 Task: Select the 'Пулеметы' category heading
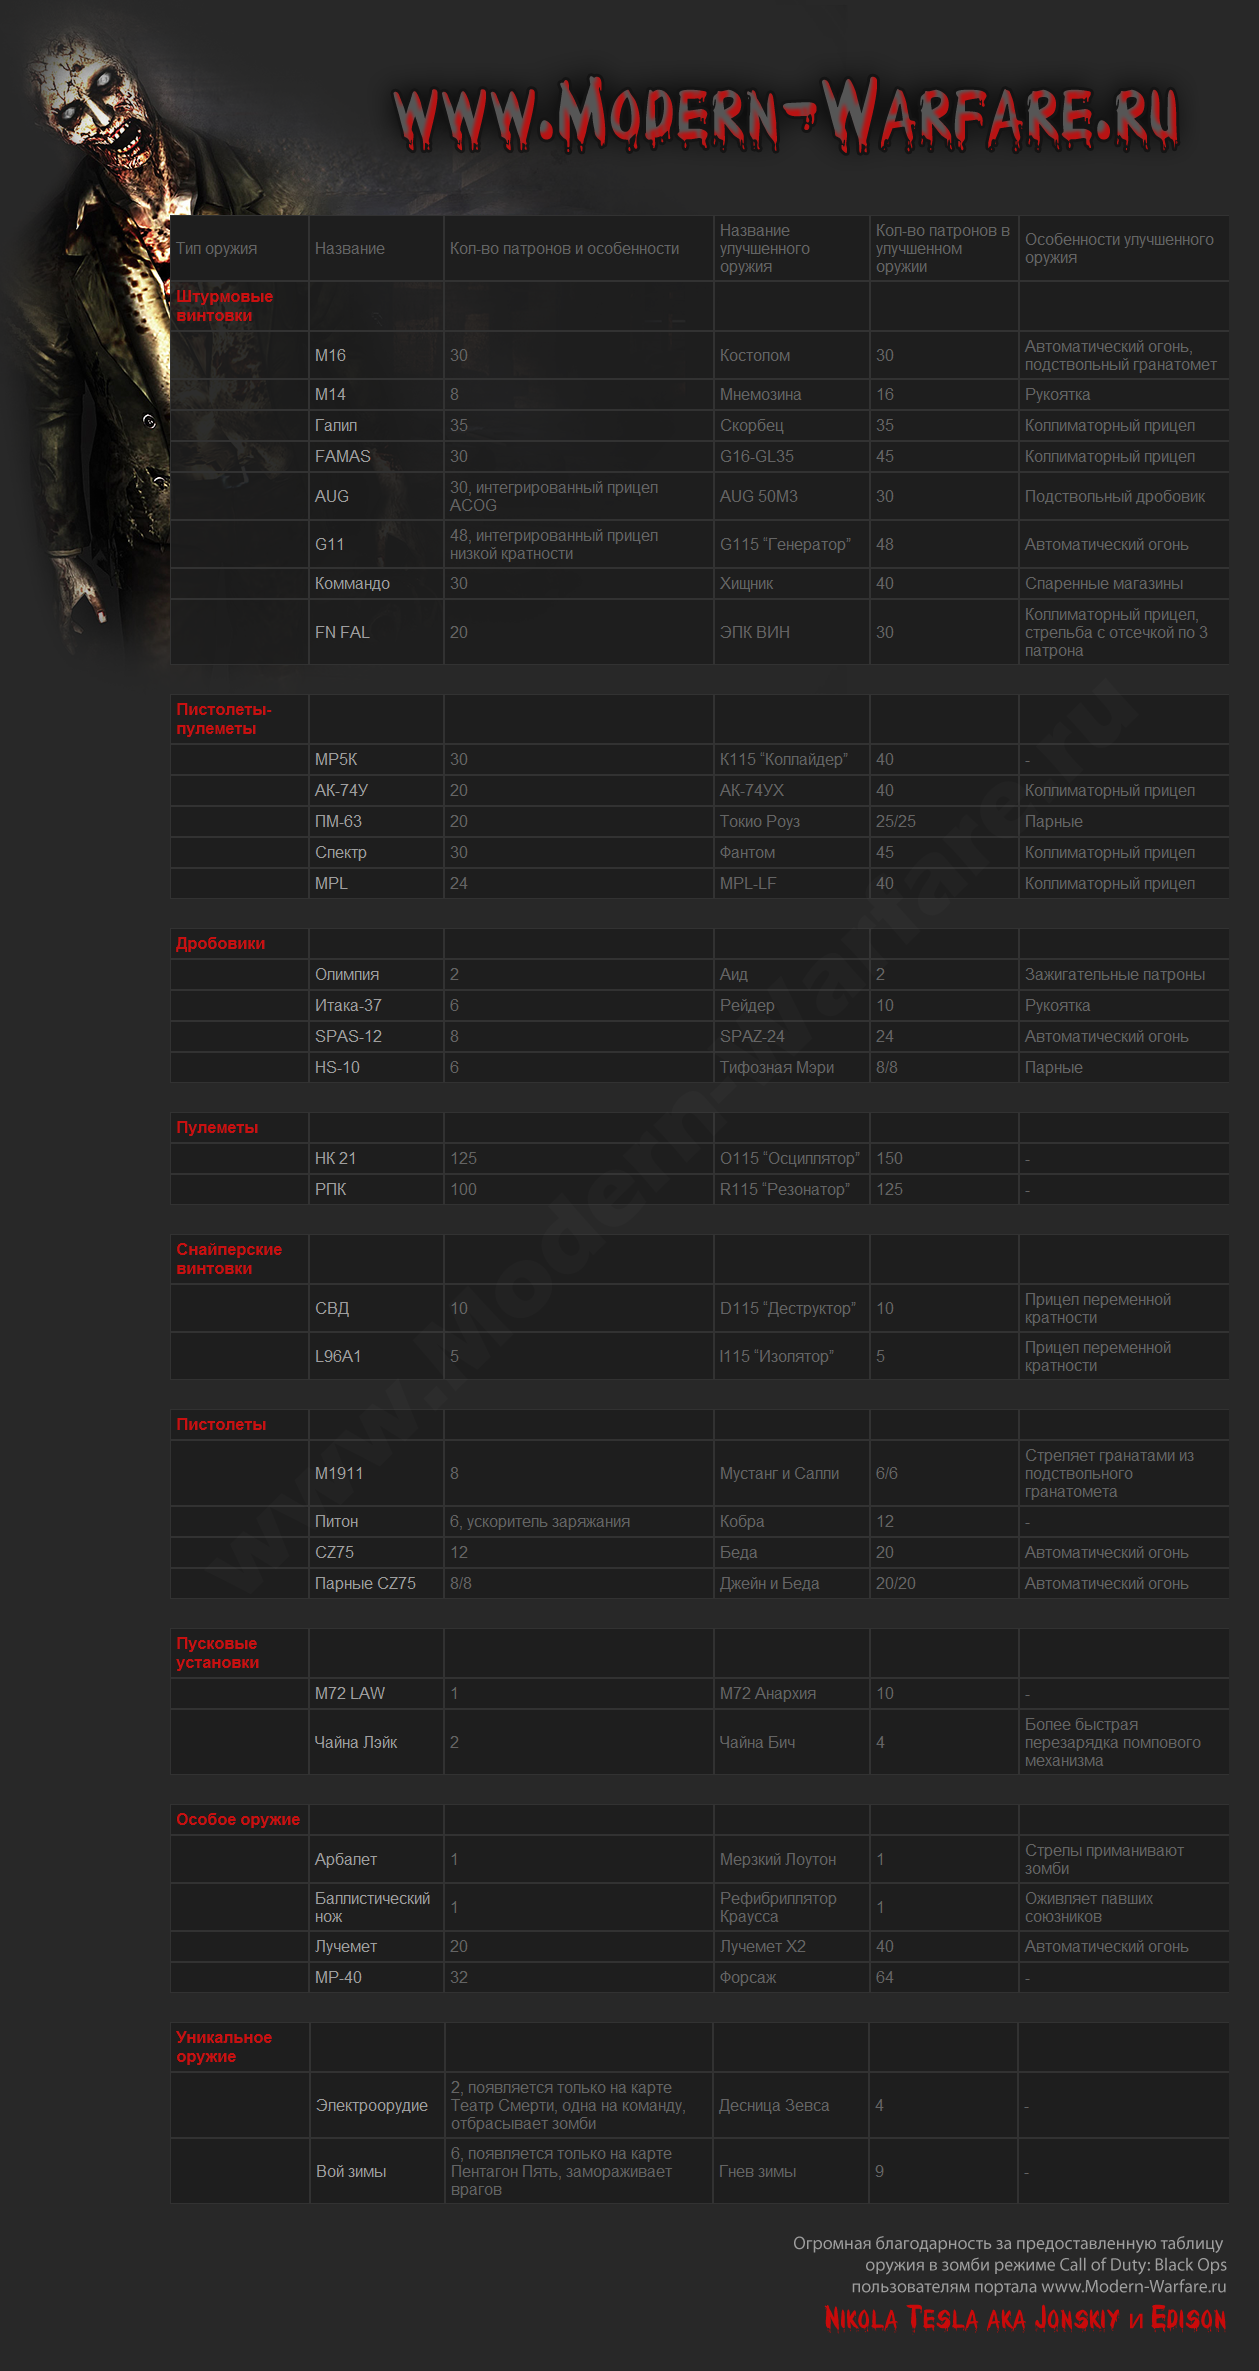(217, 1128)
